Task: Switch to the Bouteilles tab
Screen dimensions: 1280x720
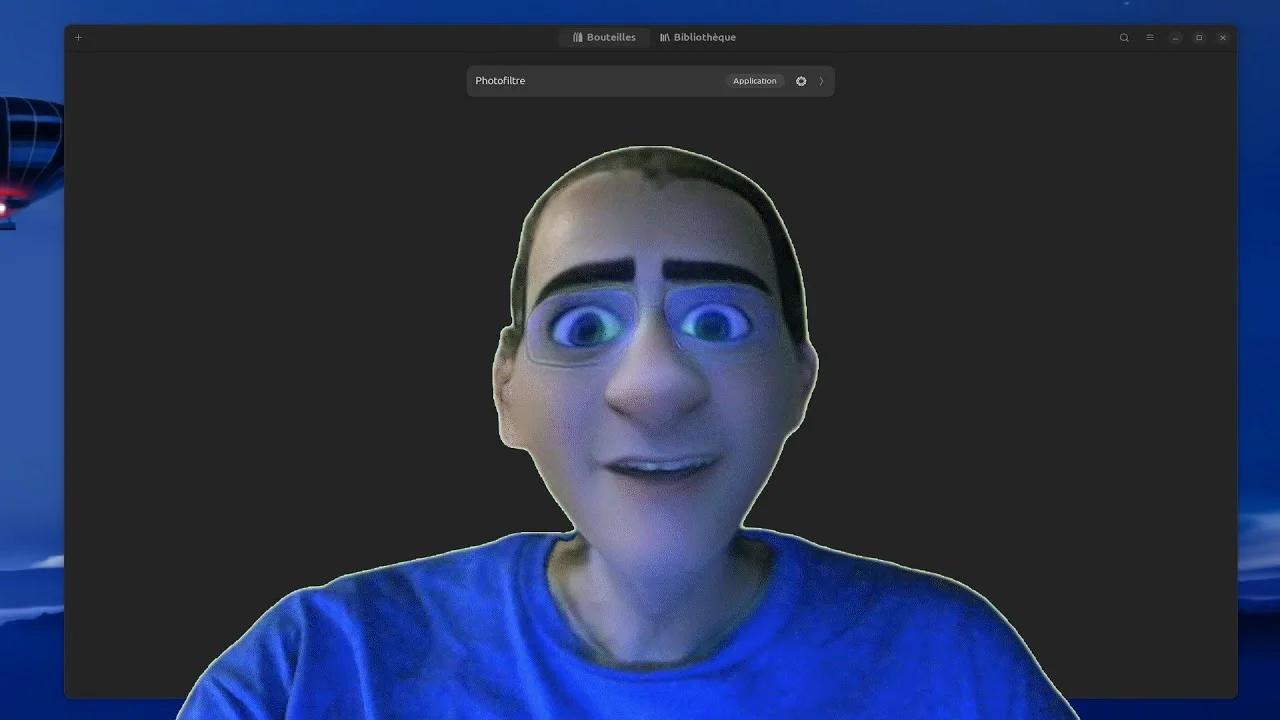Action: [604, 38]
